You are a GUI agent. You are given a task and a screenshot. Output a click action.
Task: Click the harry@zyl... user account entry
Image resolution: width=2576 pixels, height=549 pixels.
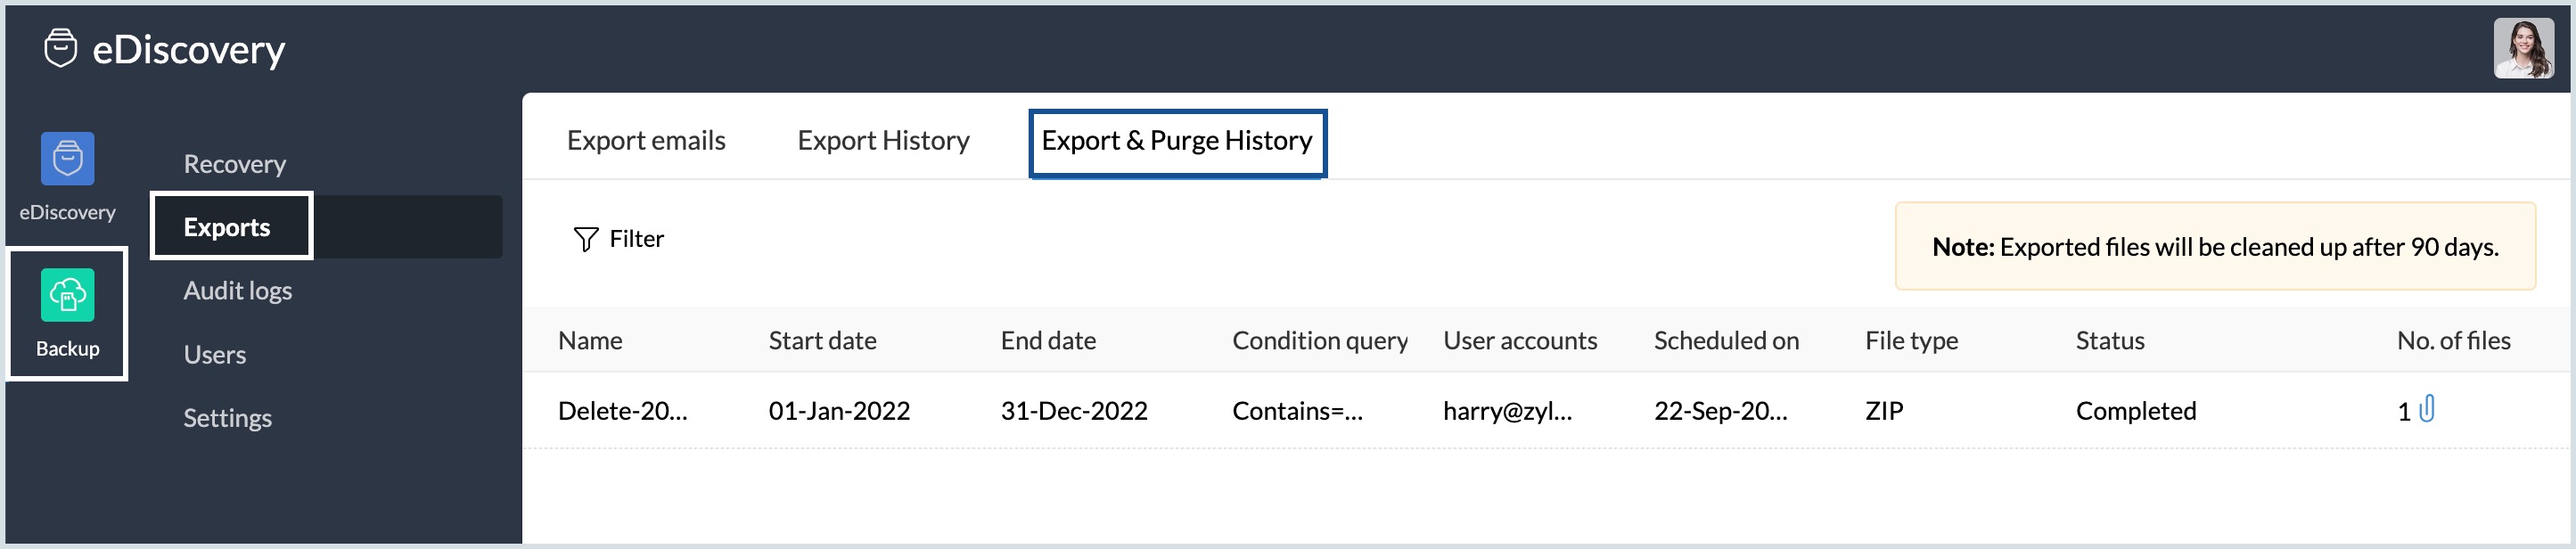pyautogui.click(x=1508, y=410)
